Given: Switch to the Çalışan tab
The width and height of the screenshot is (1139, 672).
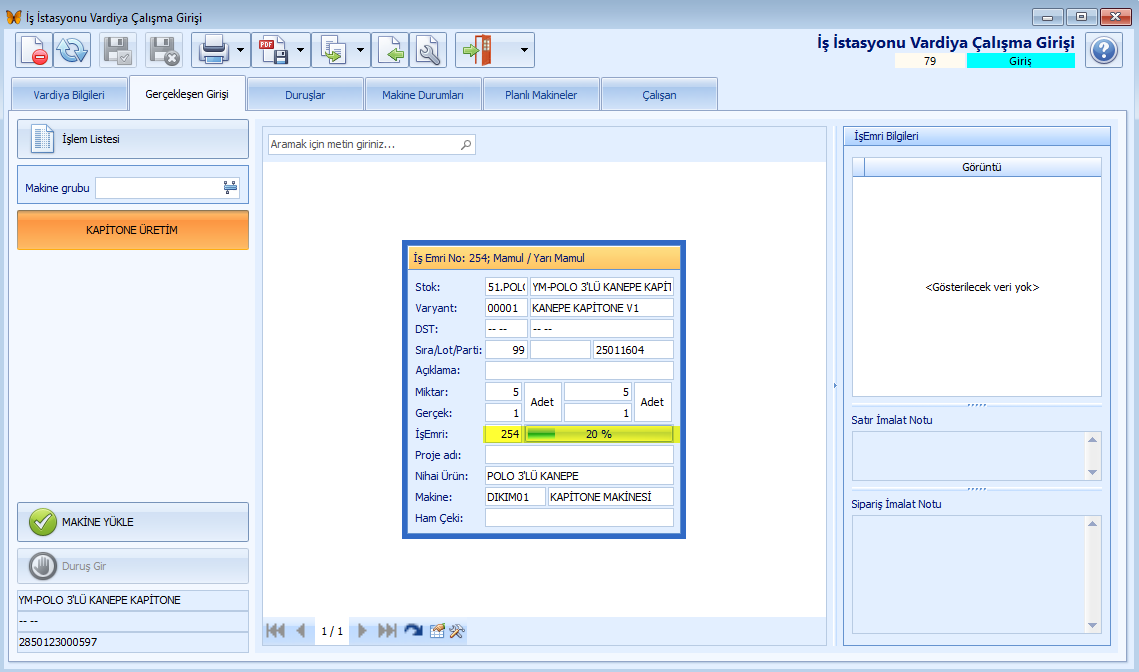Looking at the screenshot, I should [659, 95].
